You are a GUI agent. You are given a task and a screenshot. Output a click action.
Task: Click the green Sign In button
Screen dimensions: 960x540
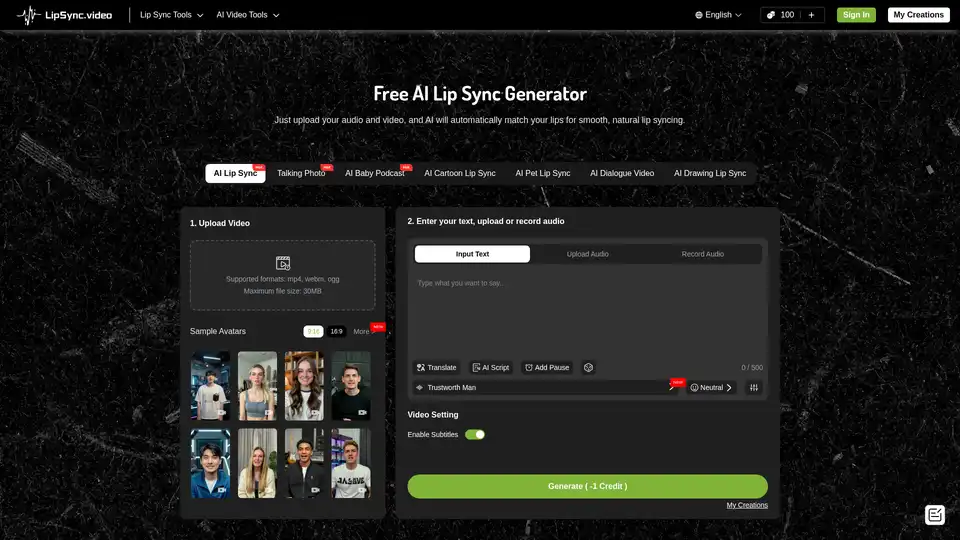tap(855, 15)
